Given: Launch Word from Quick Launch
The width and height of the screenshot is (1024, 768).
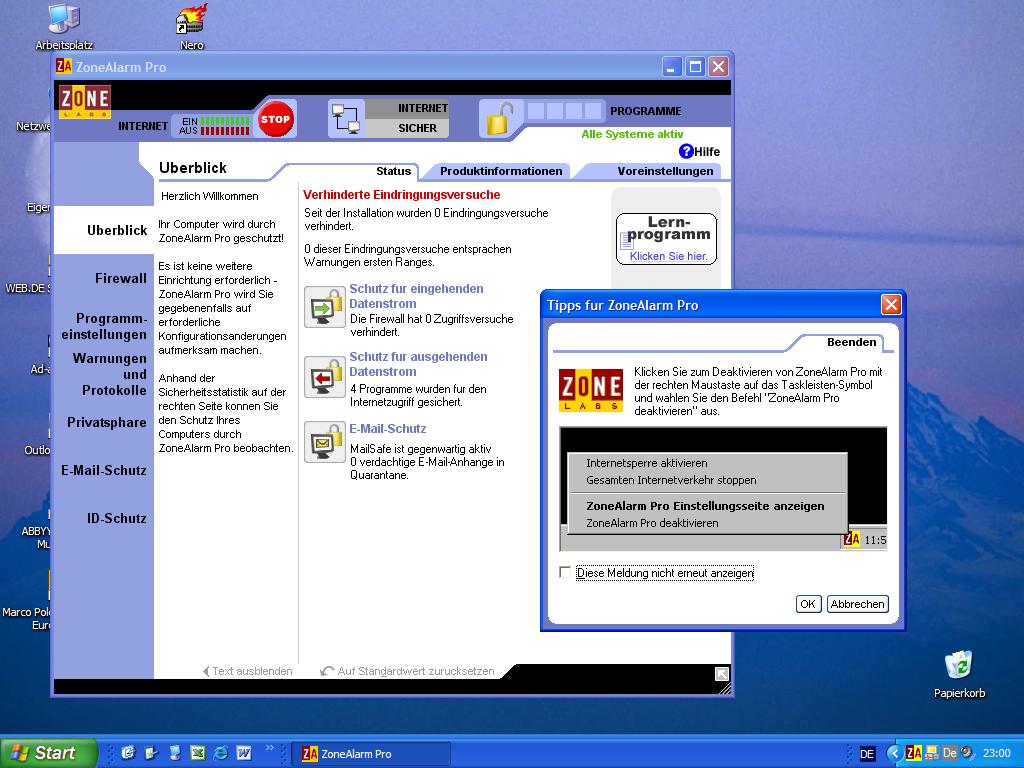Looking at the screenshot, I should pos(244,753).
